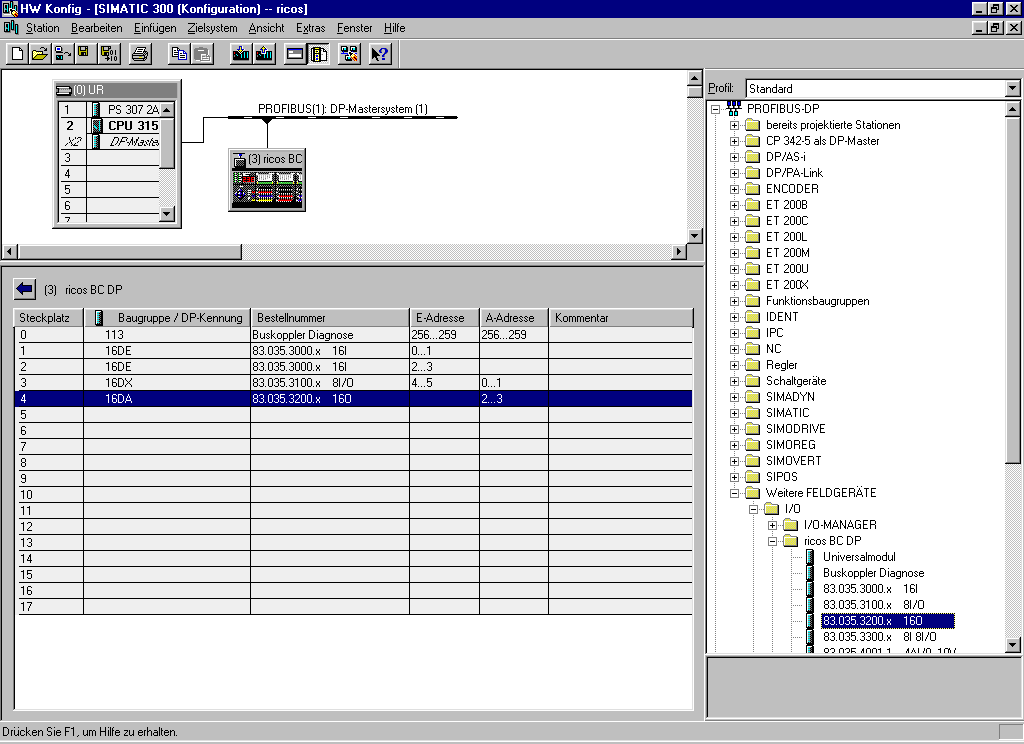Screen dimensions: 1024x744
Task: Open the Fenster menu
Action: tap(355, 28)
